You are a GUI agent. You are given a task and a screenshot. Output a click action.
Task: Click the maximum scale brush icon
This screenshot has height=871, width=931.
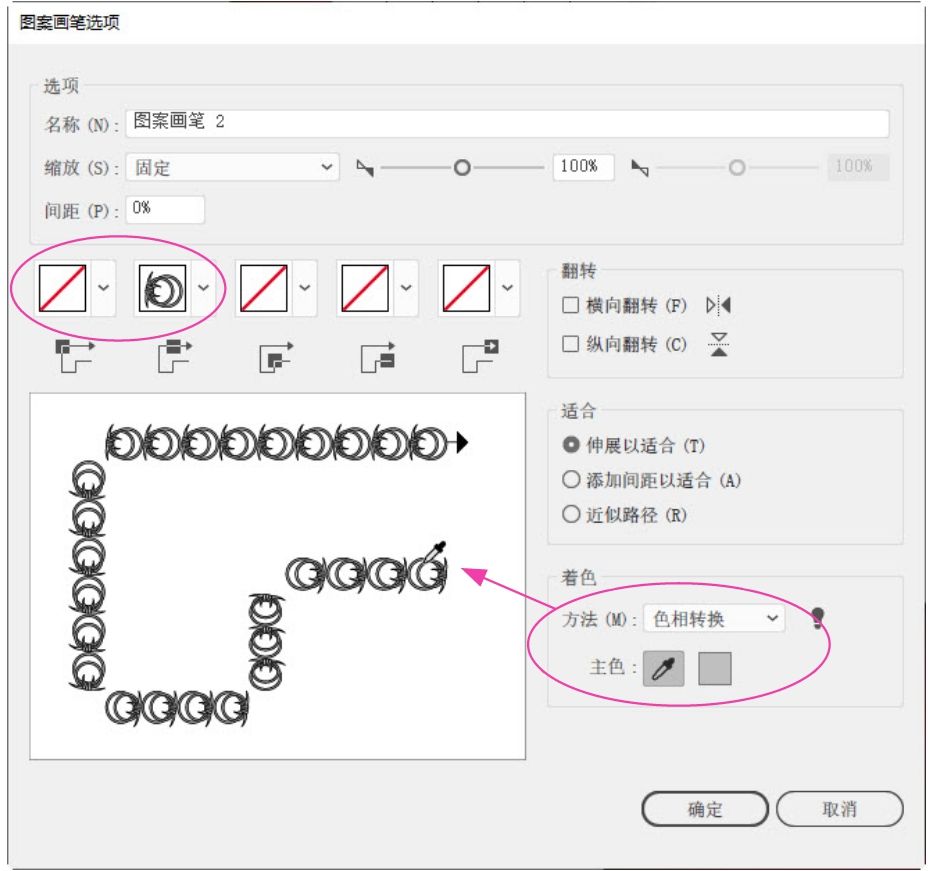(x=640, y=168)
